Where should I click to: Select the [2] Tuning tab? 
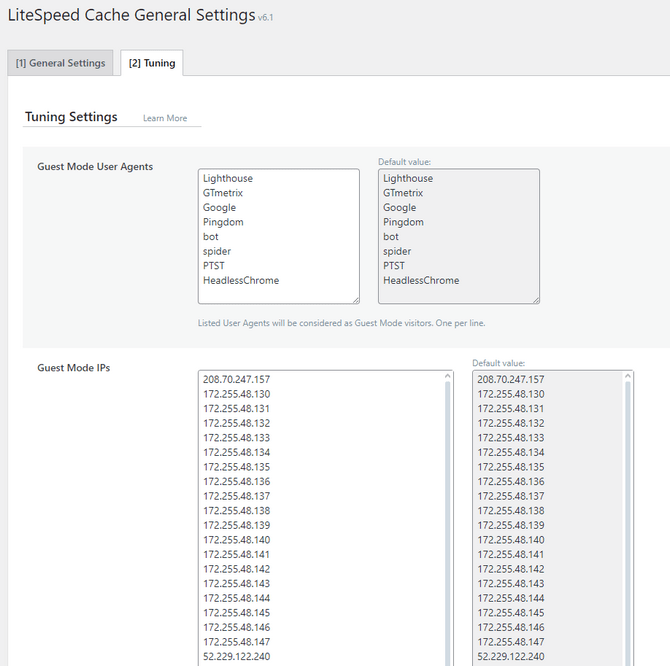(x=152, y=63)
